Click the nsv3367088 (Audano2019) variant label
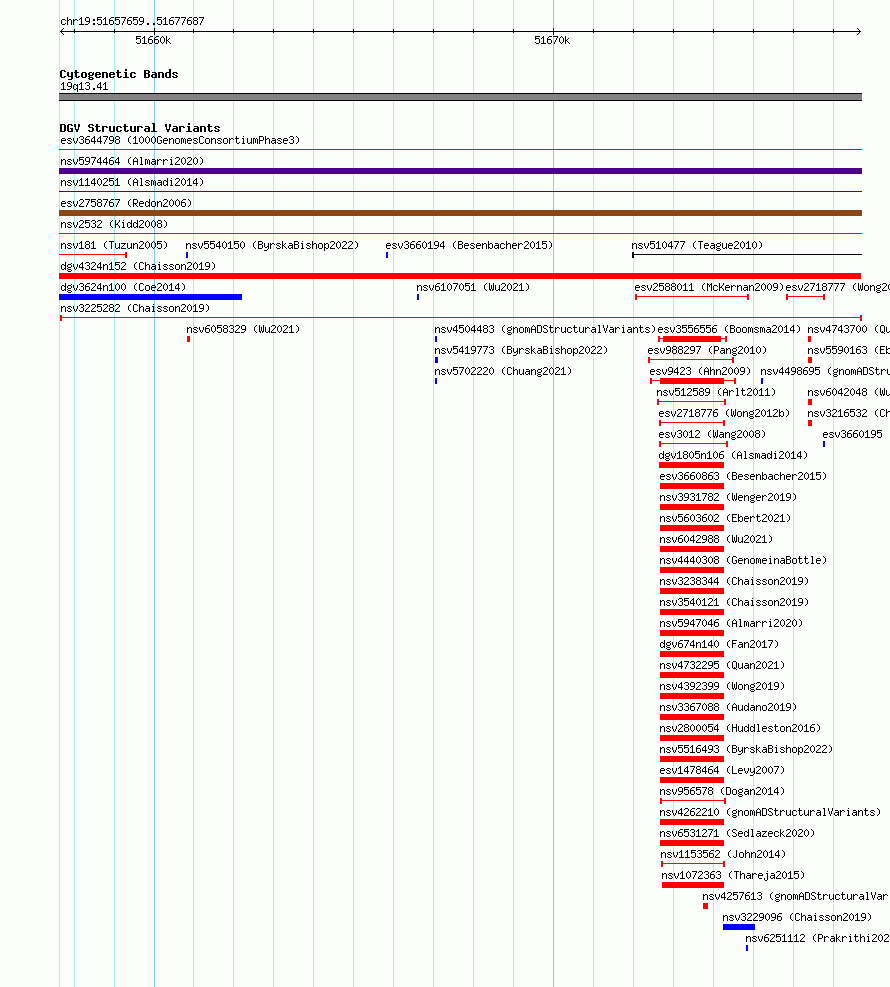The image size is (890, 987). point(728,707)
